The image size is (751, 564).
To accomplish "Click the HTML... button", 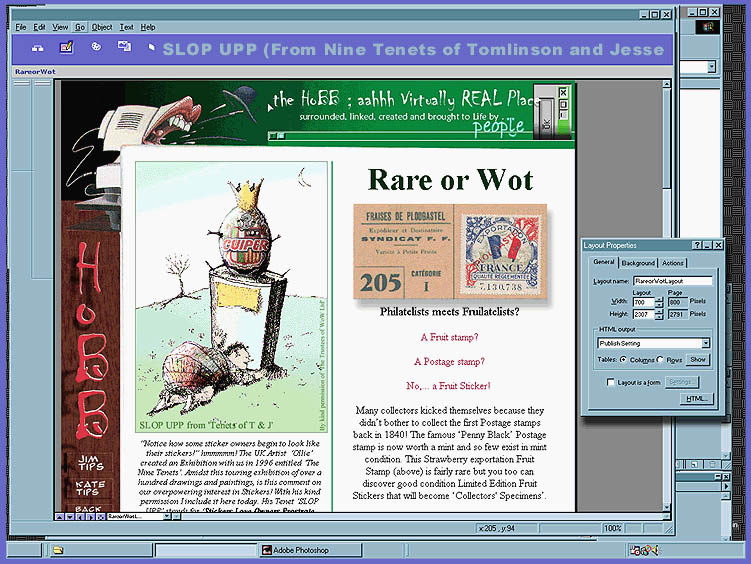I will [x=697, y=398].
